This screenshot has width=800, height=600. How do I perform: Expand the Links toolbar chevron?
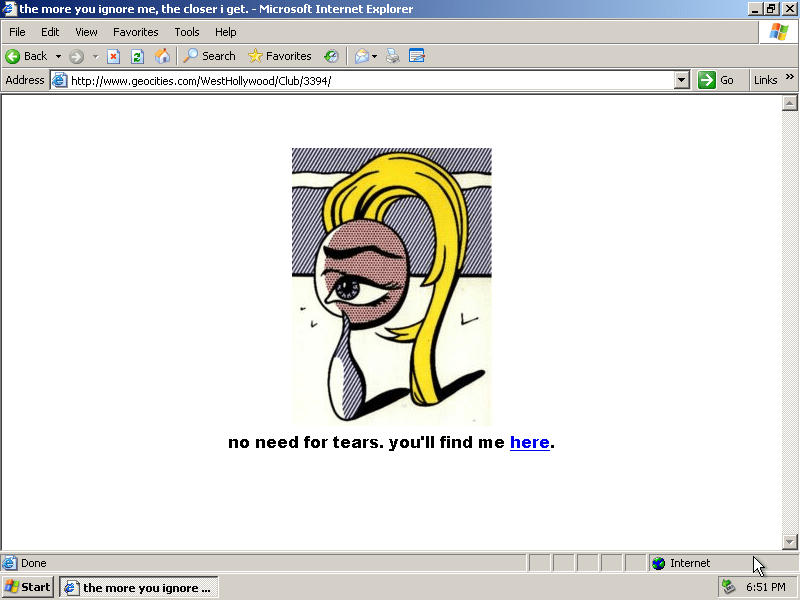pos(790,78)
